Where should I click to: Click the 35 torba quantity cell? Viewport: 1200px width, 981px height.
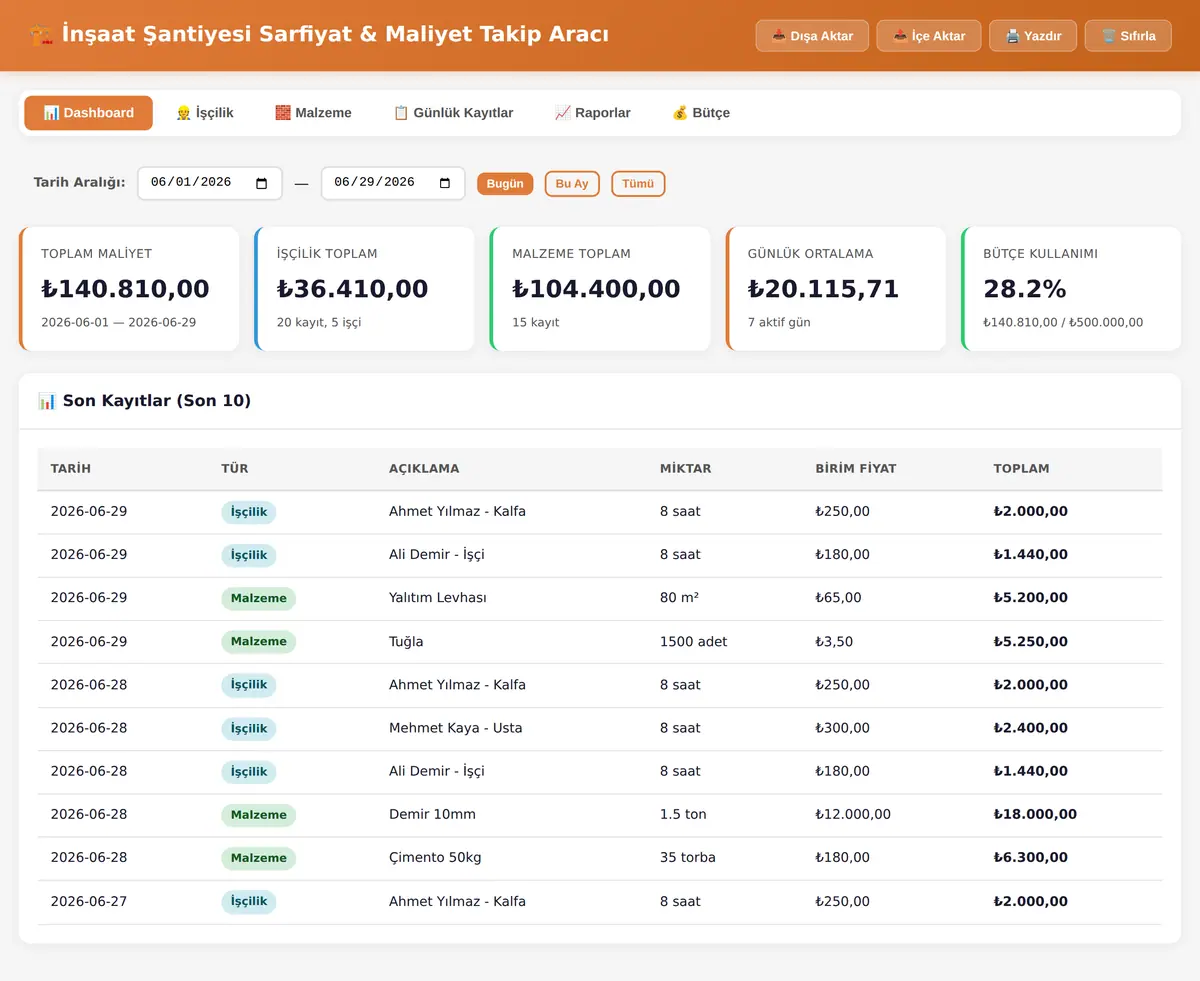(x=688, y=857)
